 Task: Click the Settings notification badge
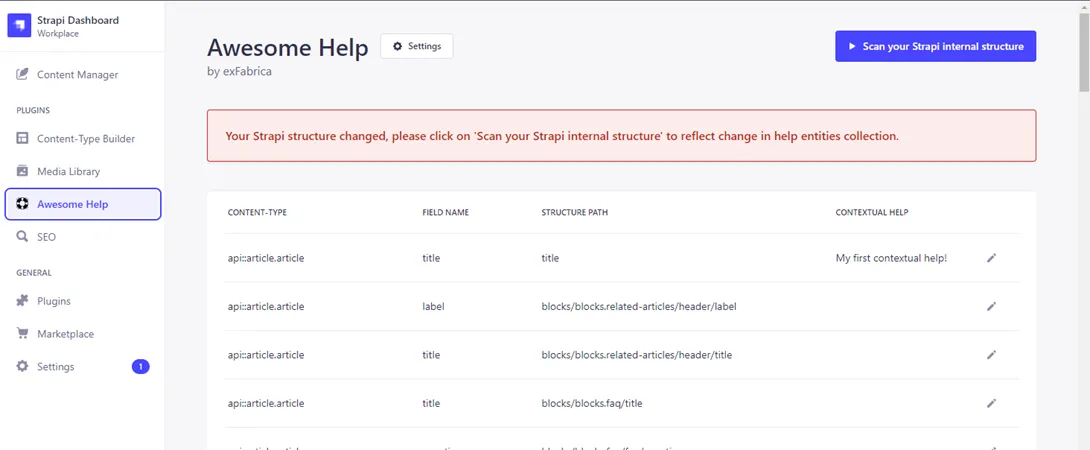[140, 367]
